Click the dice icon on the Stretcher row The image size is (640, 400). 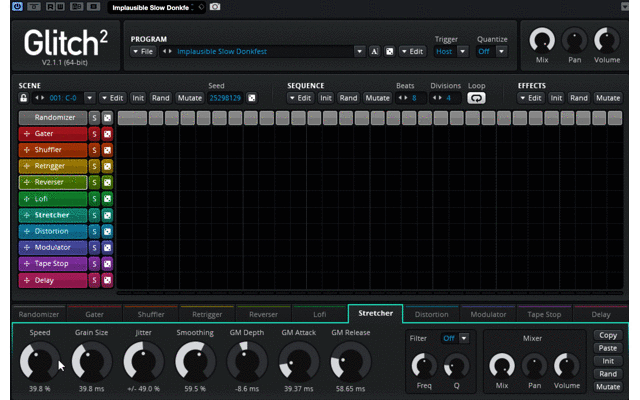[x=107, y=215]
